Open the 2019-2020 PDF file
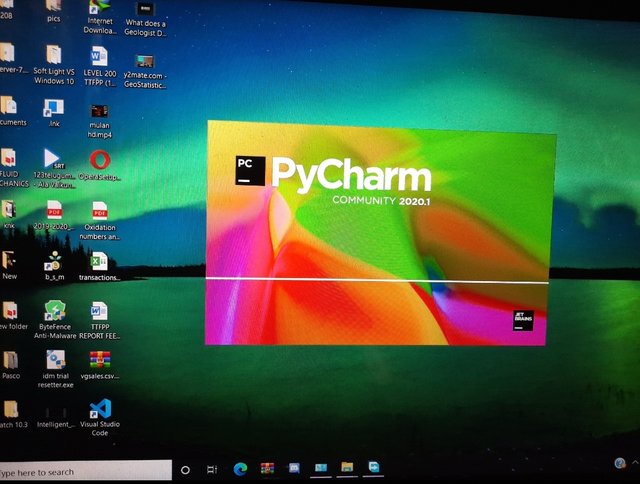640x484 pixels. coord(54,215)
